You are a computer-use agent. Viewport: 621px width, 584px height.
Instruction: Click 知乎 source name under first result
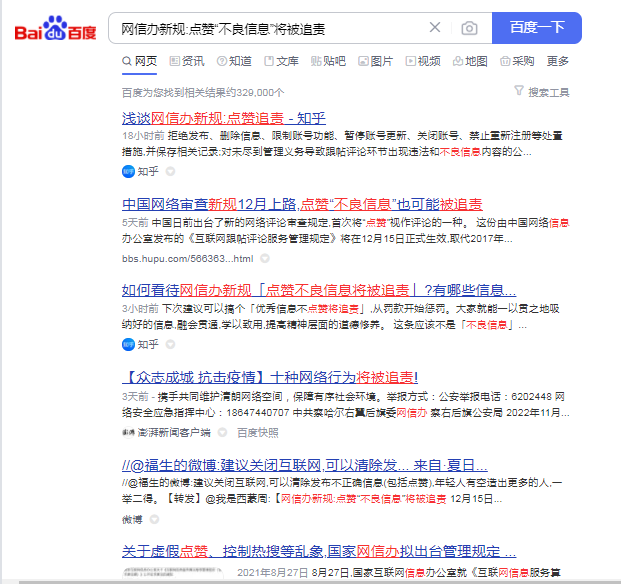[148, 171]
